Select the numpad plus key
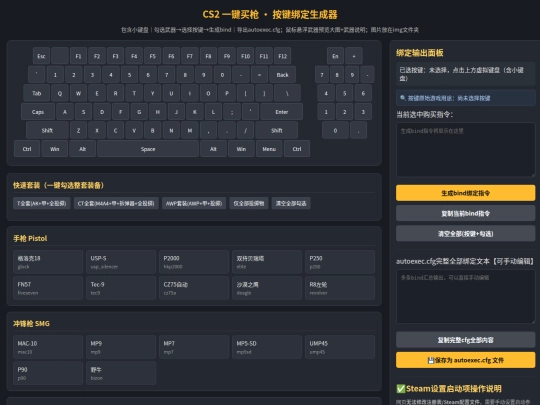Viewport: 540px width, 405px height. [x=354, y=56]
